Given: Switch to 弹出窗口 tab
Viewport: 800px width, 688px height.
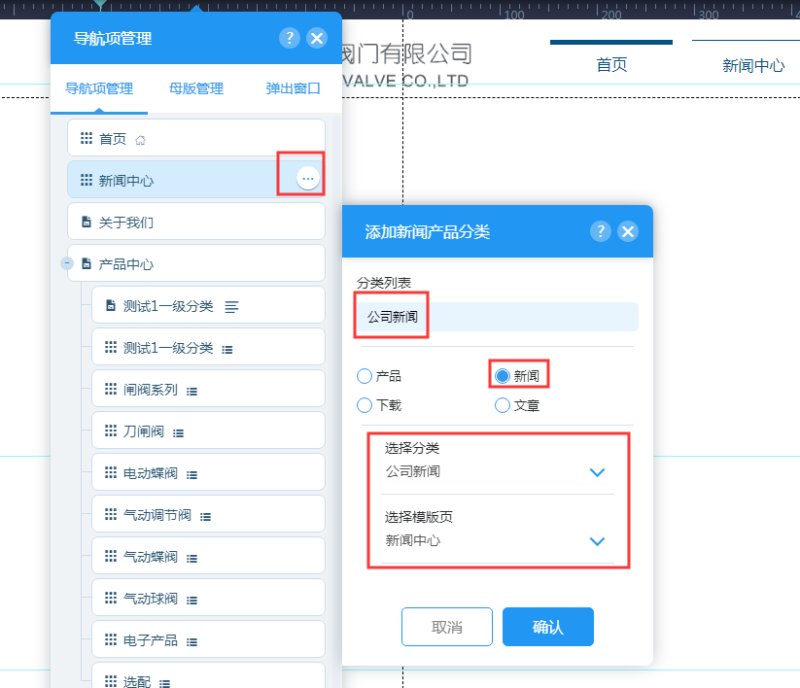Looking at the screenshot, I should click(293, 89).
